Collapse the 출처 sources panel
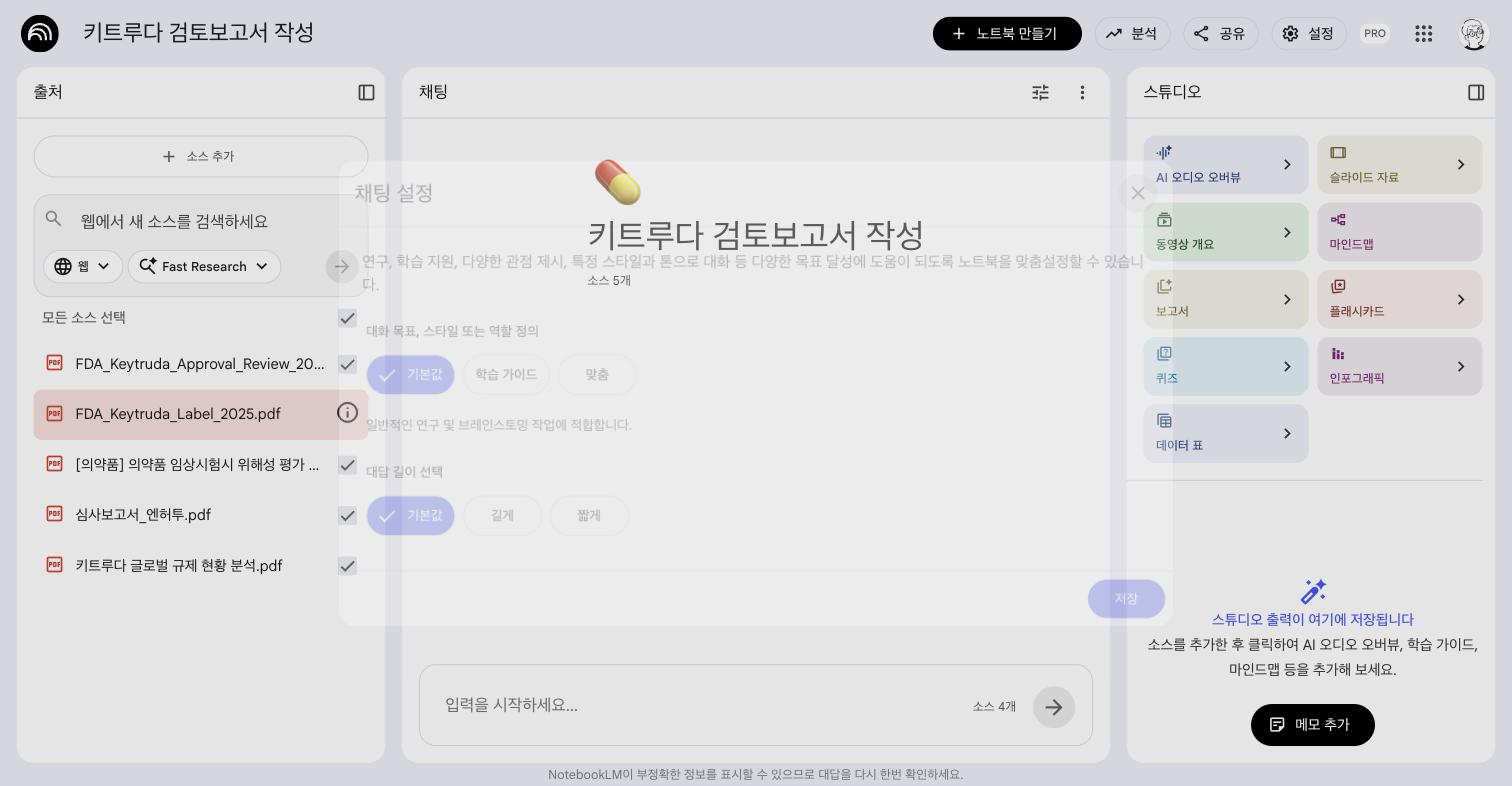Viewport: 1512px width, 786px height. point(366,92)
